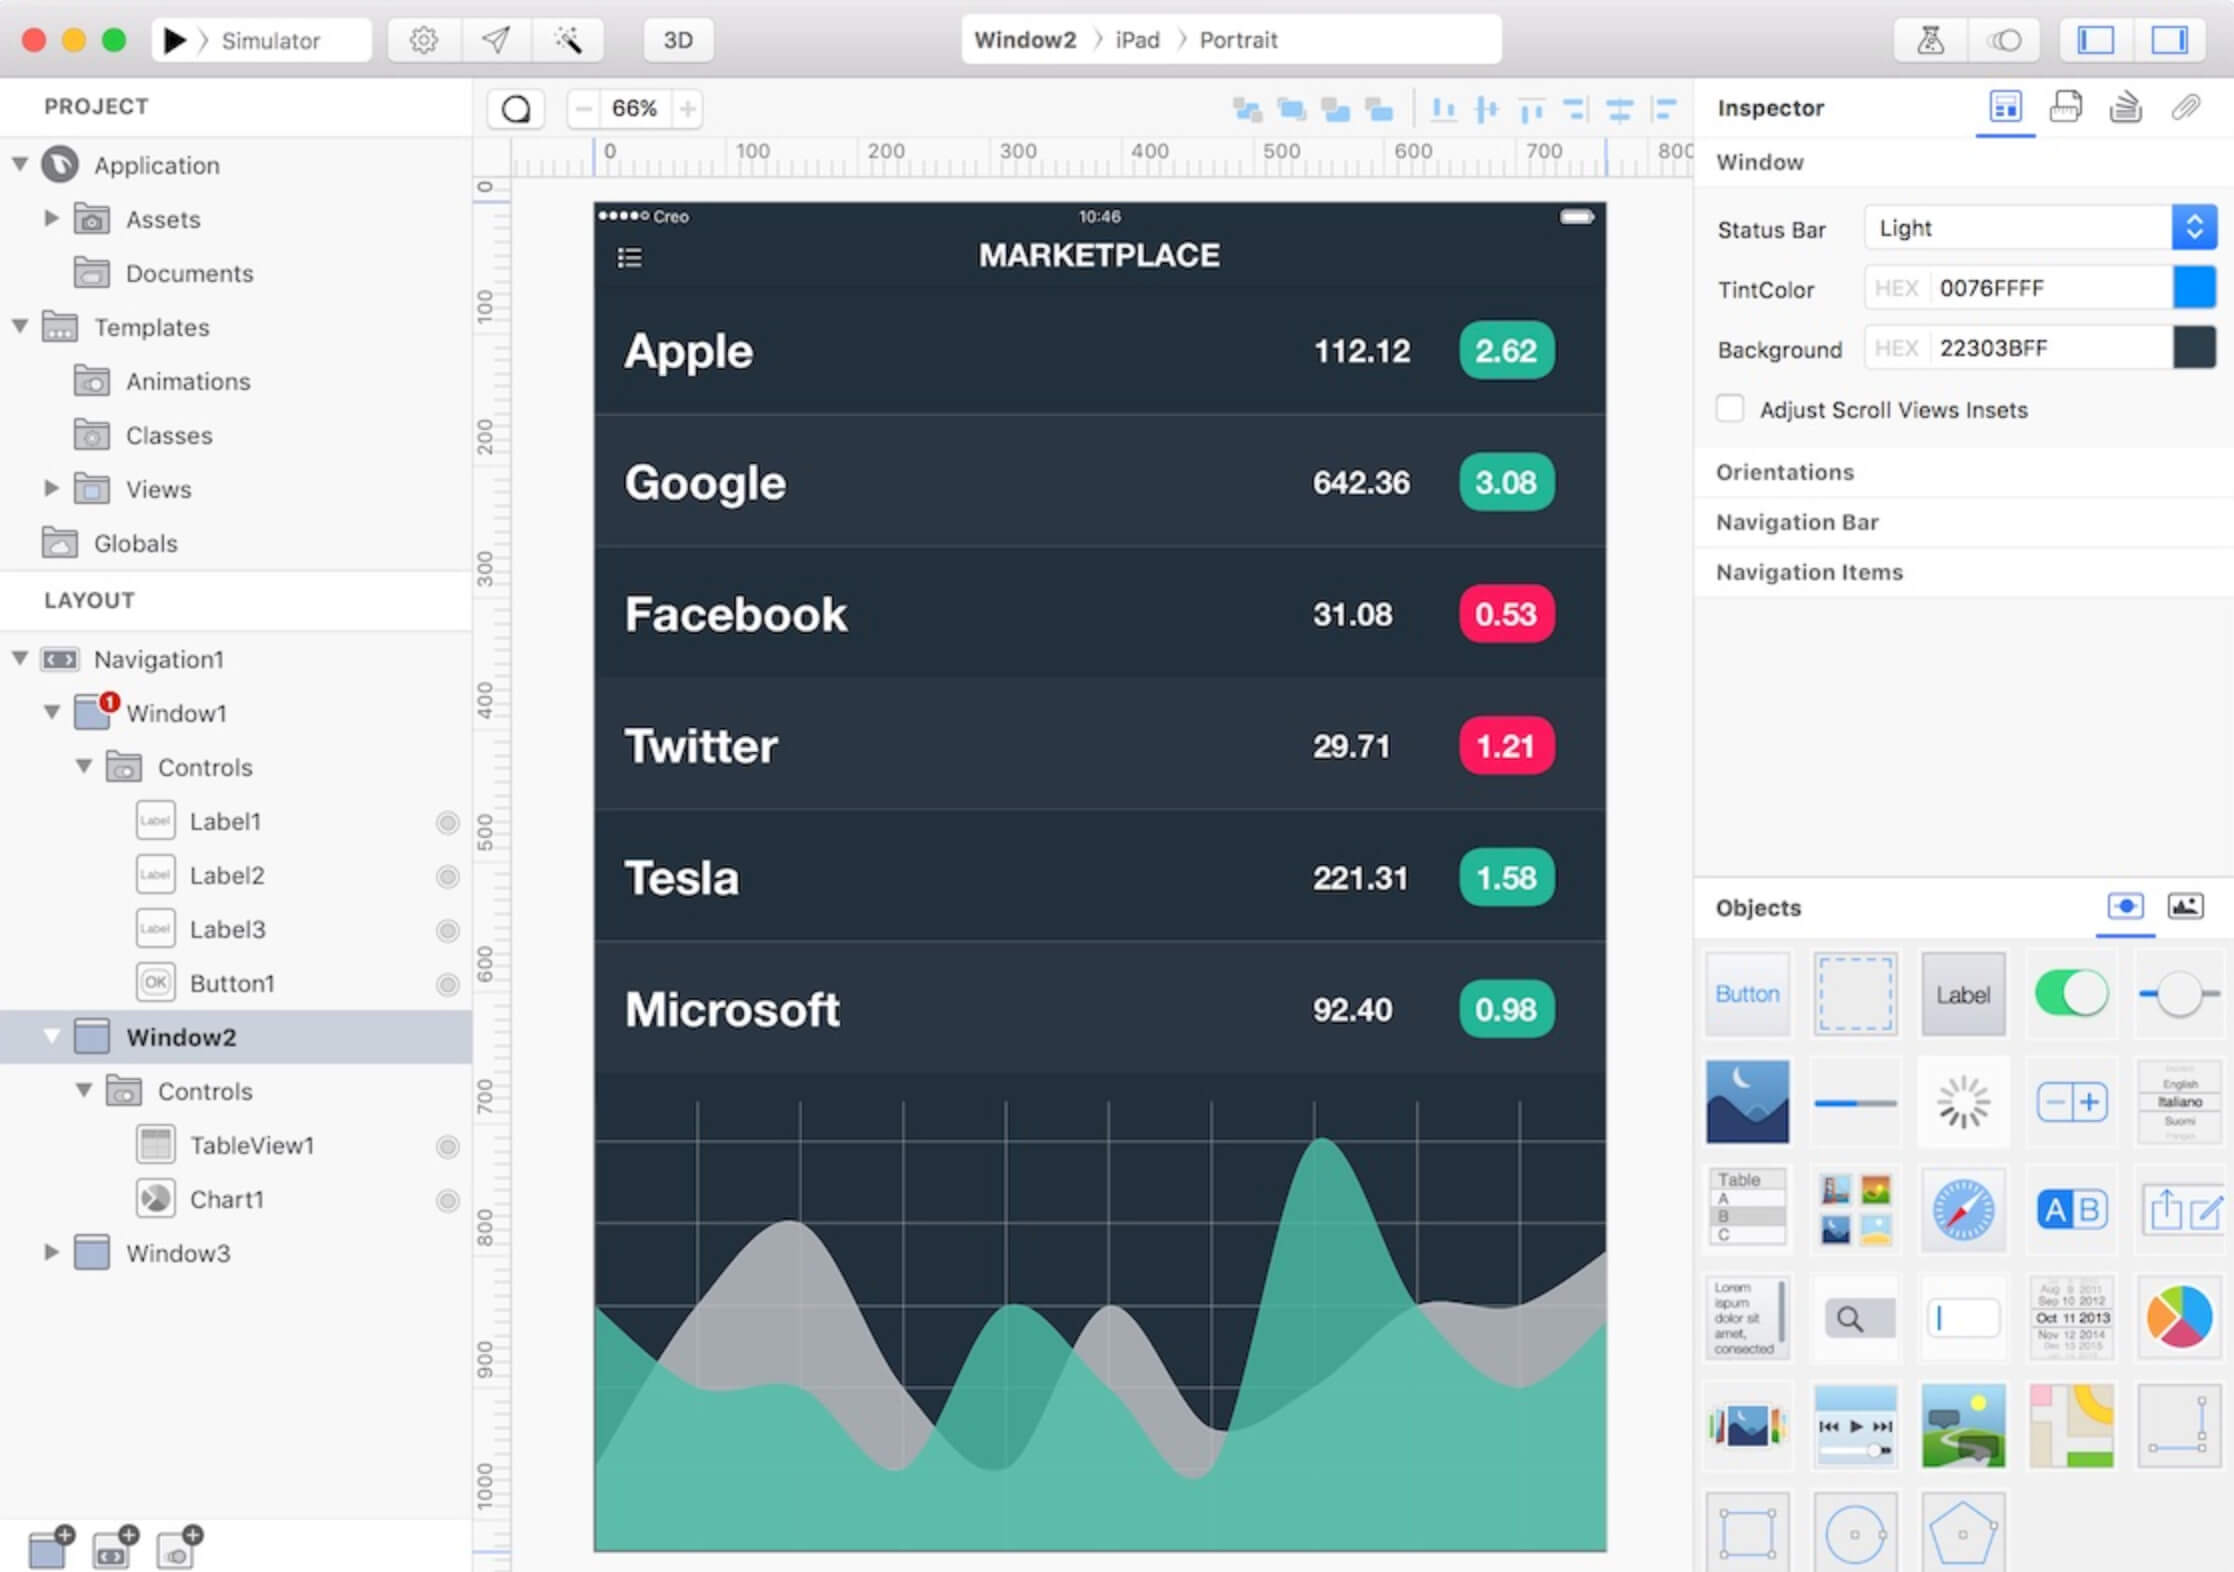The height and width of the screenshot is (1572, 2234).
Task: Select the Navigation Bar section
Action: pyautogui.click(x=1798, y=521)
